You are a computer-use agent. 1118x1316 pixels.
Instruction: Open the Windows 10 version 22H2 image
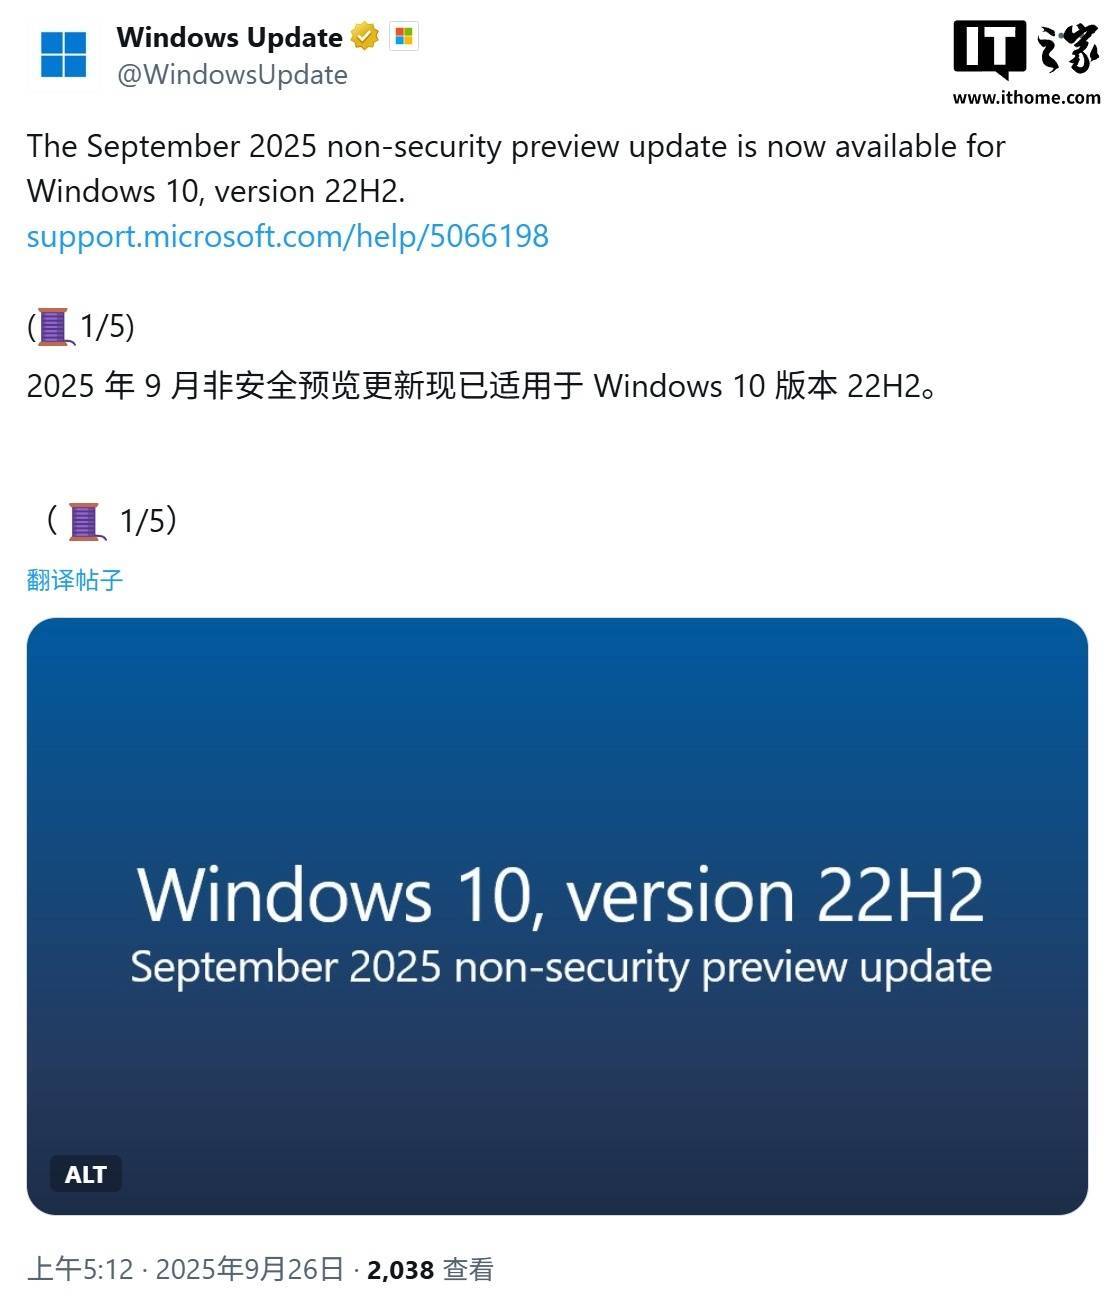[x=557, y=916]
